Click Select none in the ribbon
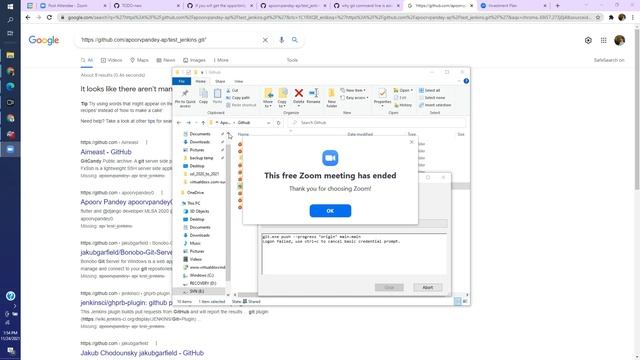 point(432,98)
